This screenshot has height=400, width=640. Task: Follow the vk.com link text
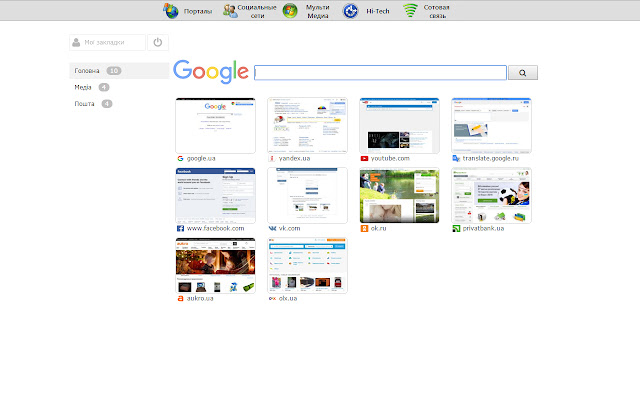coord(289,229)
